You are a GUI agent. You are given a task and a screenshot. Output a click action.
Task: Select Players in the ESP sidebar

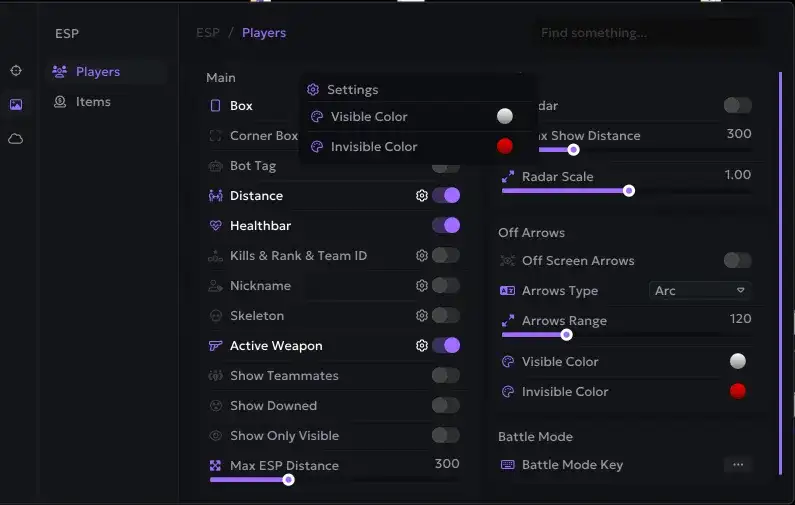point(97,72)
